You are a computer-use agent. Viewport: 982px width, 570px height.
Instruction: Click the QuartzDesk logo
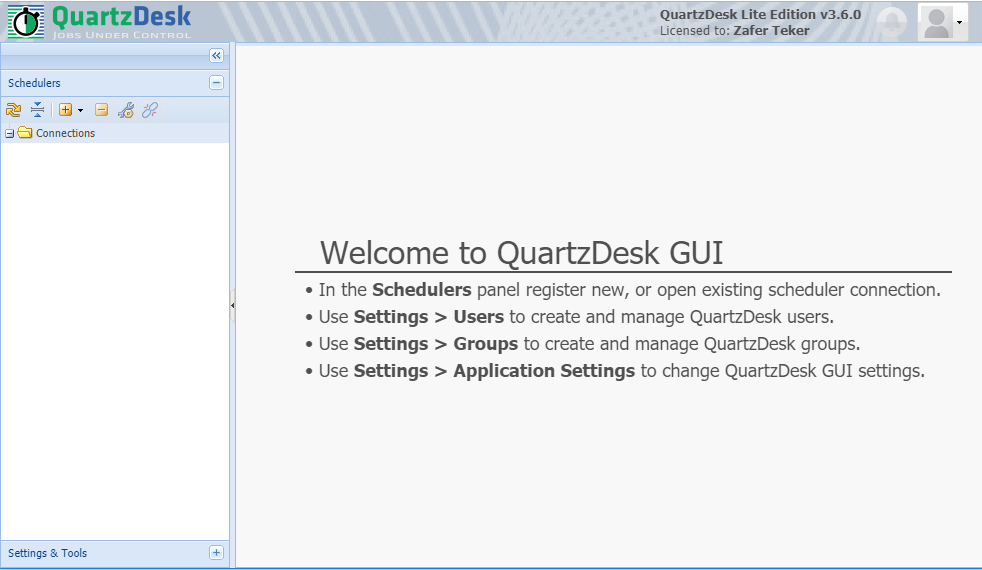[99, 22]
